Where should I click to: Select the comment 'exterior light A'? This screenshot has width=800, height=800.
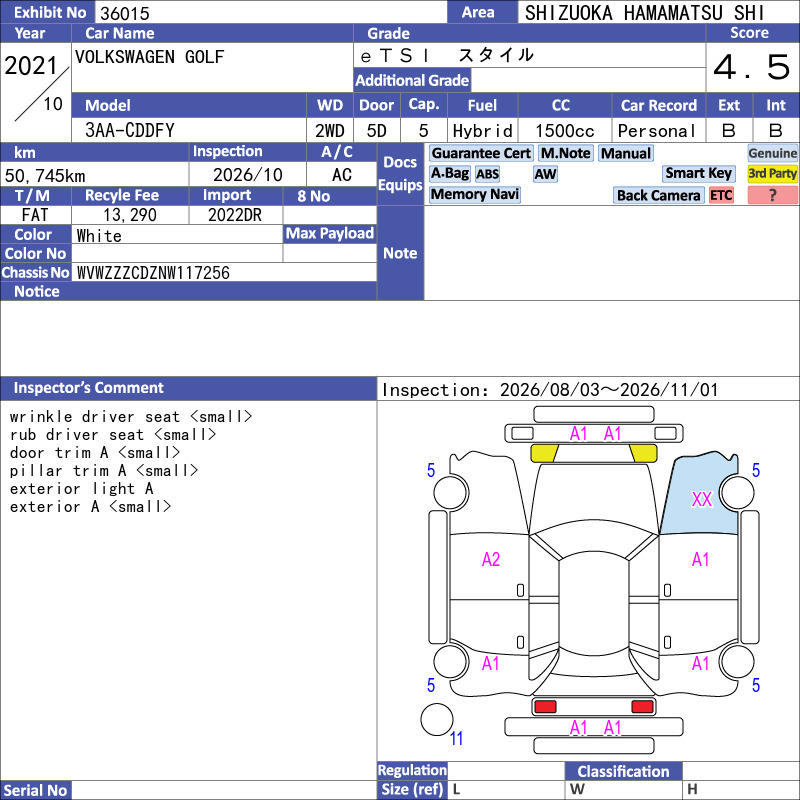pyautogui.click(x=82, y=489)
